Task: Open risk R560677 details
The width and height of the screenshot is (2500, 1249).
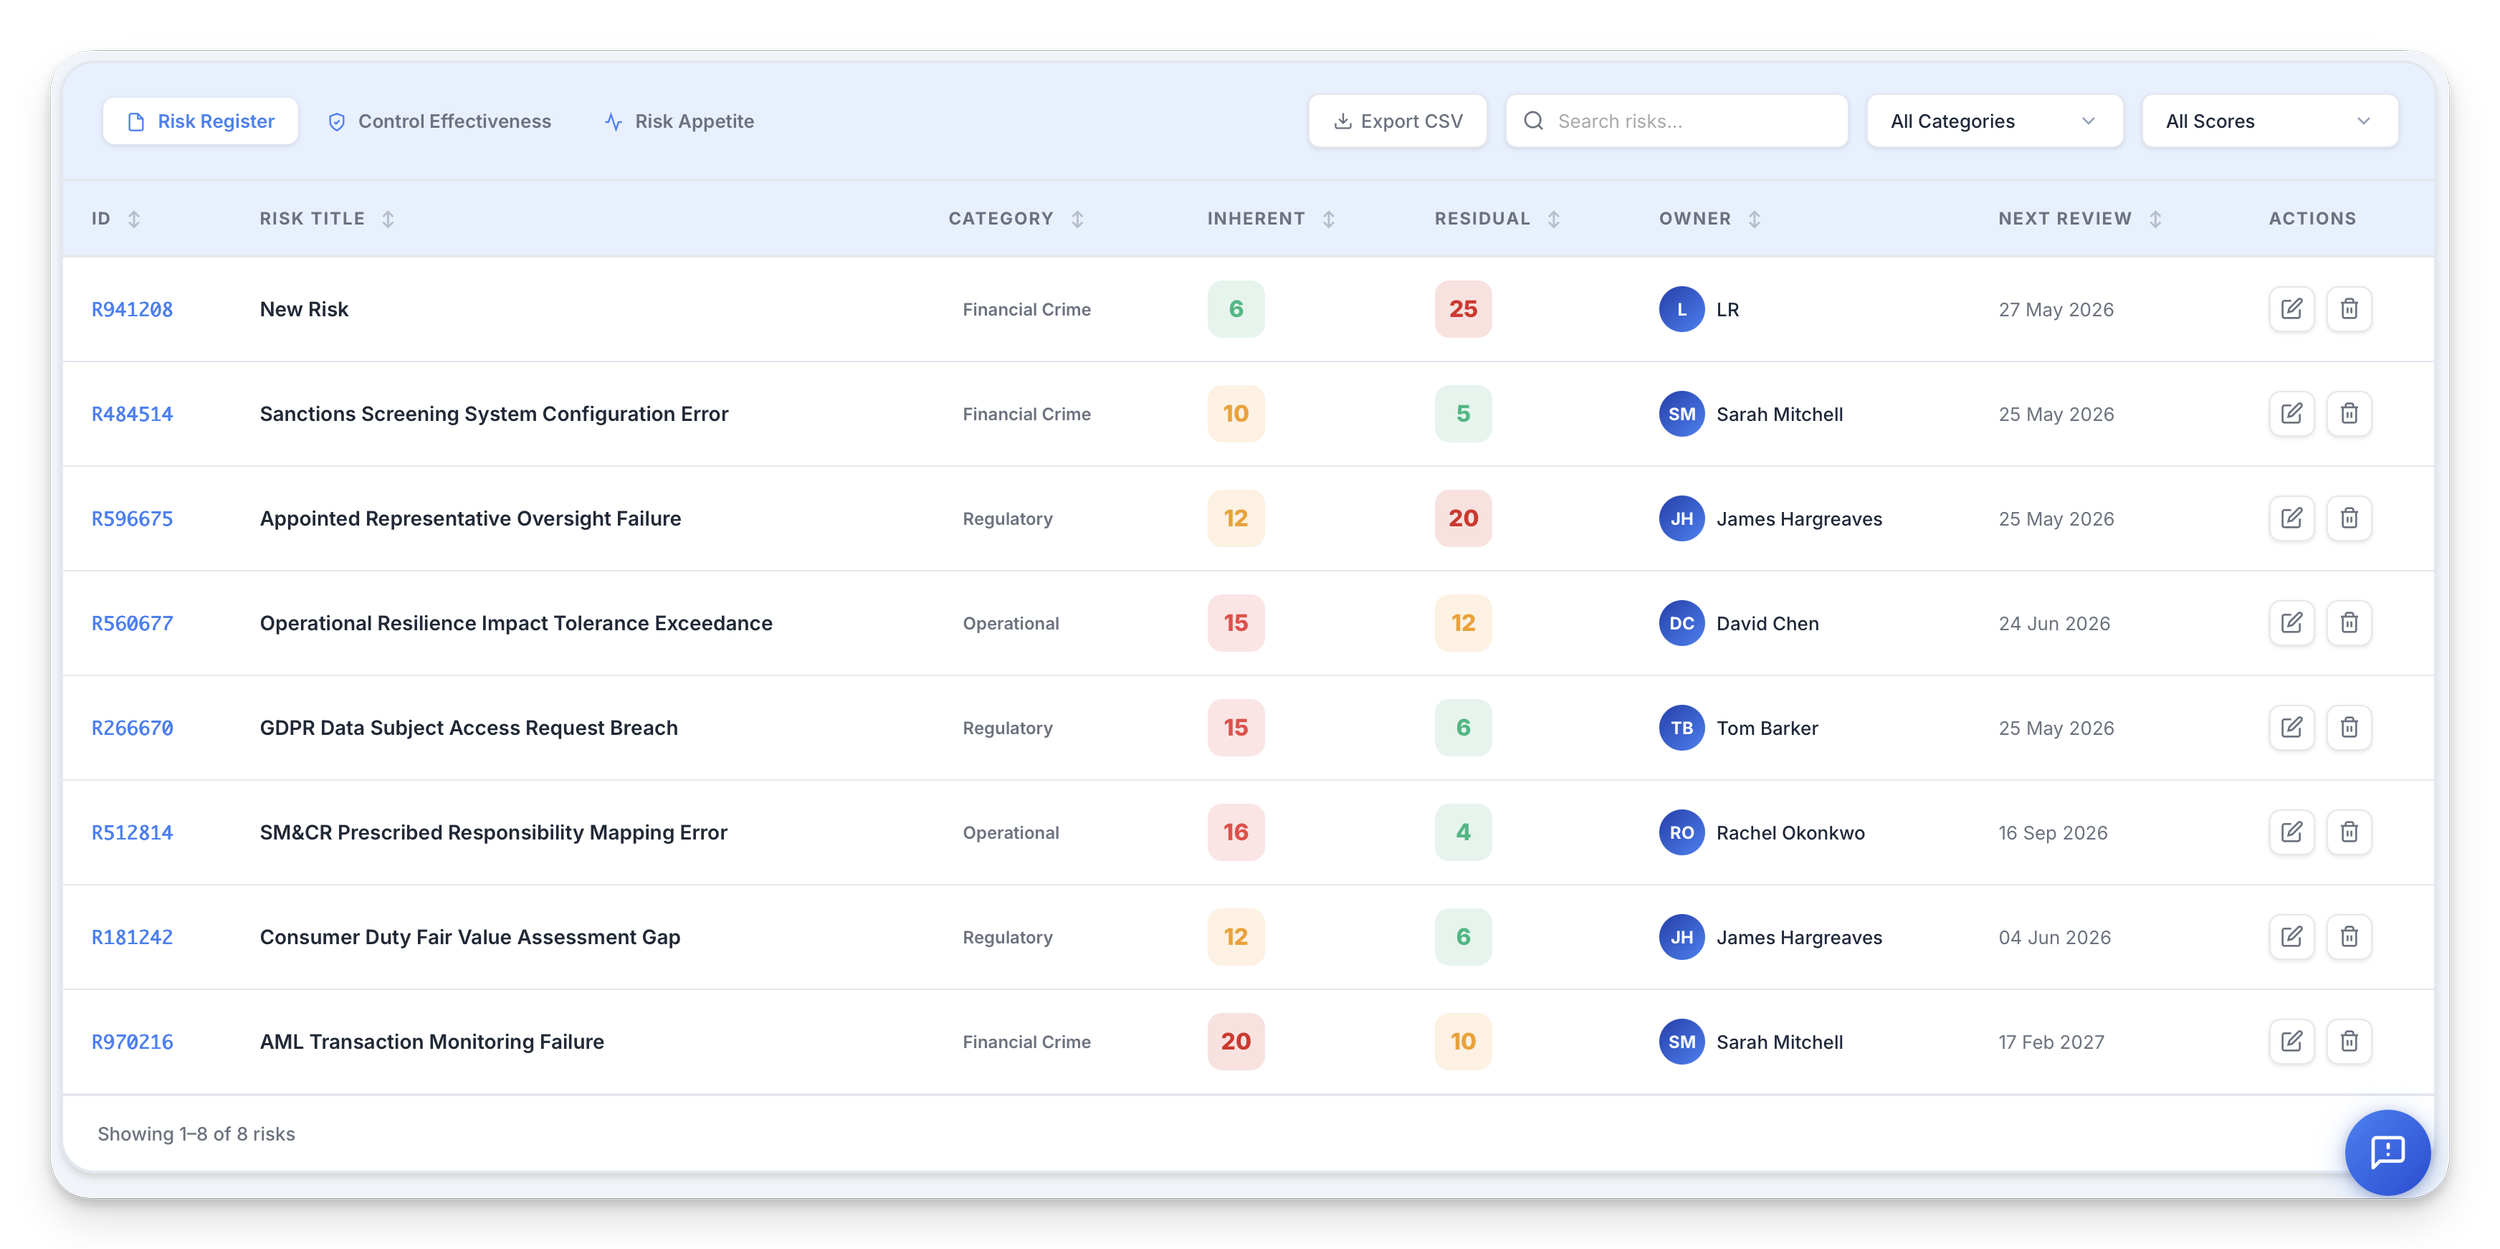Action: point(132,622)
